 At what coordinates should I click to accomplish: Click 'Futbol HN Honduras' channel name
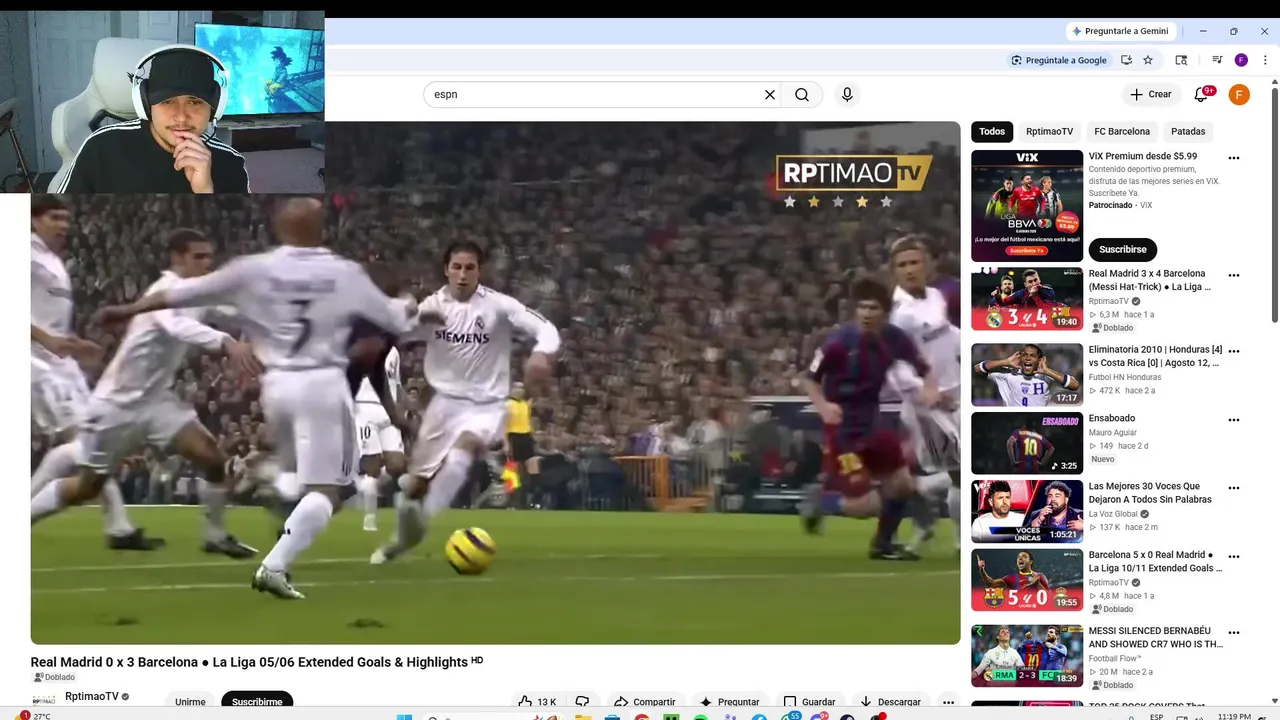point(1125,377)
